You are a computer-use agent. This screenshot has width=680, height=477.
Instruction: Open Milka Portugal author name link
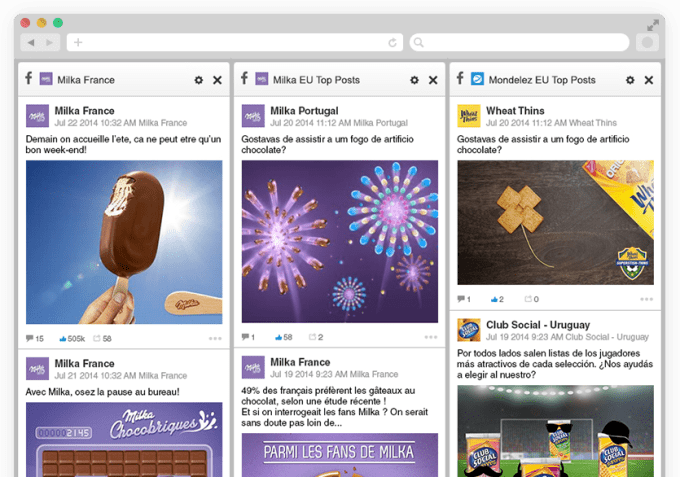pos(304,111)
